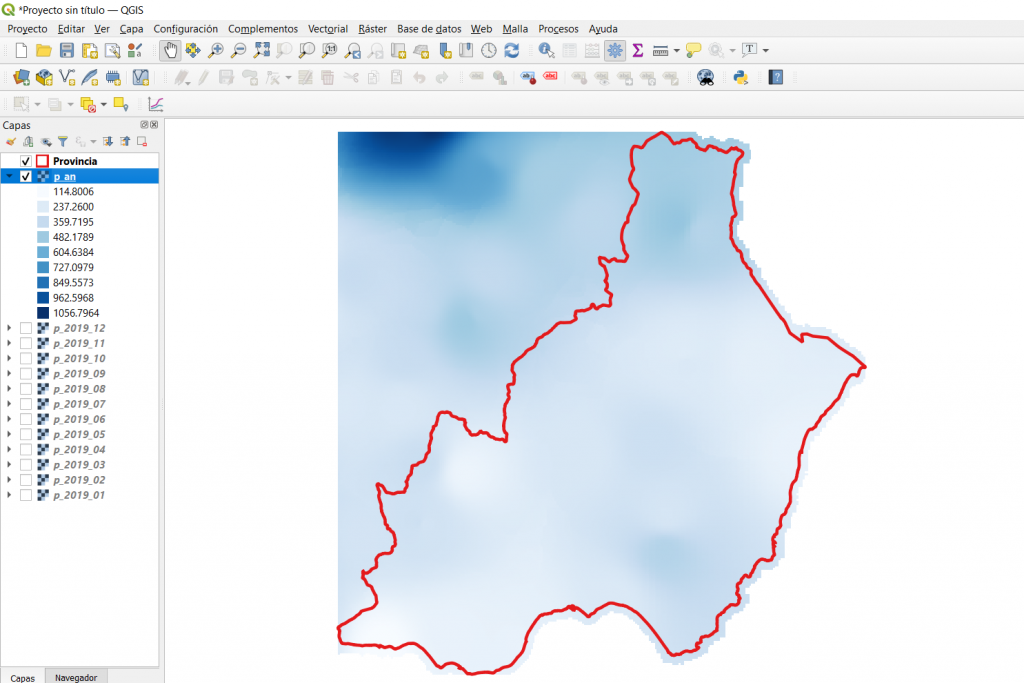Enable the p_2019_12 layer checkbox
1024x683 pixels.
coord(26,328)
